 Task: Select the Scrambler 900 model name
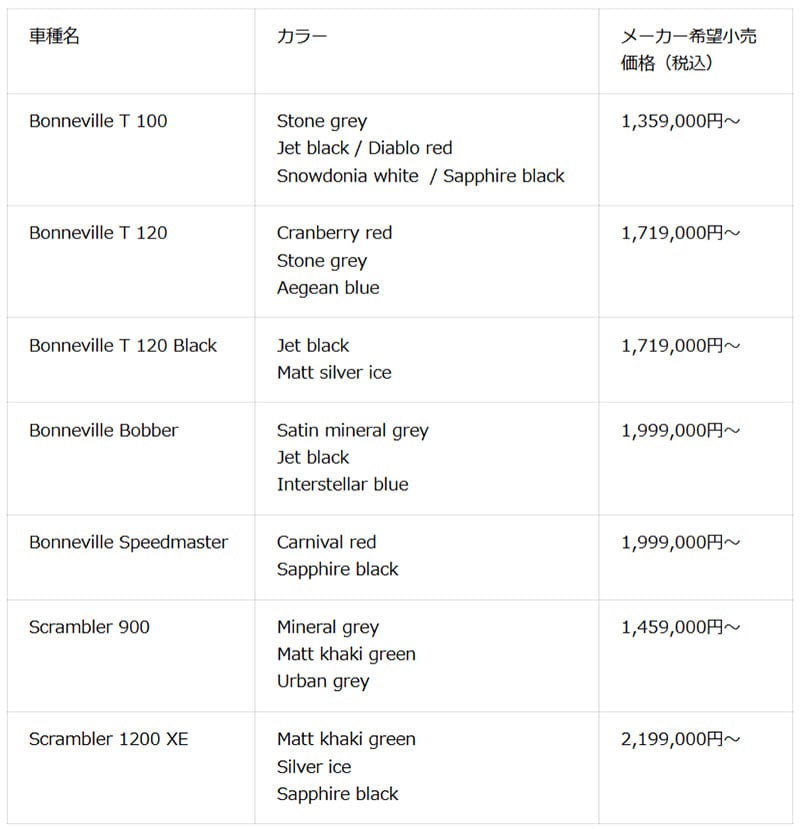90,627
